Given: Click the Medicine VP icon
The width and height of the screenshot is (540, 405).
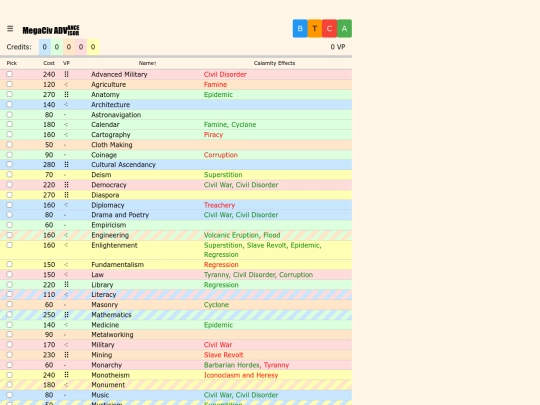Looking at the screenshot, I should (66, 325).
